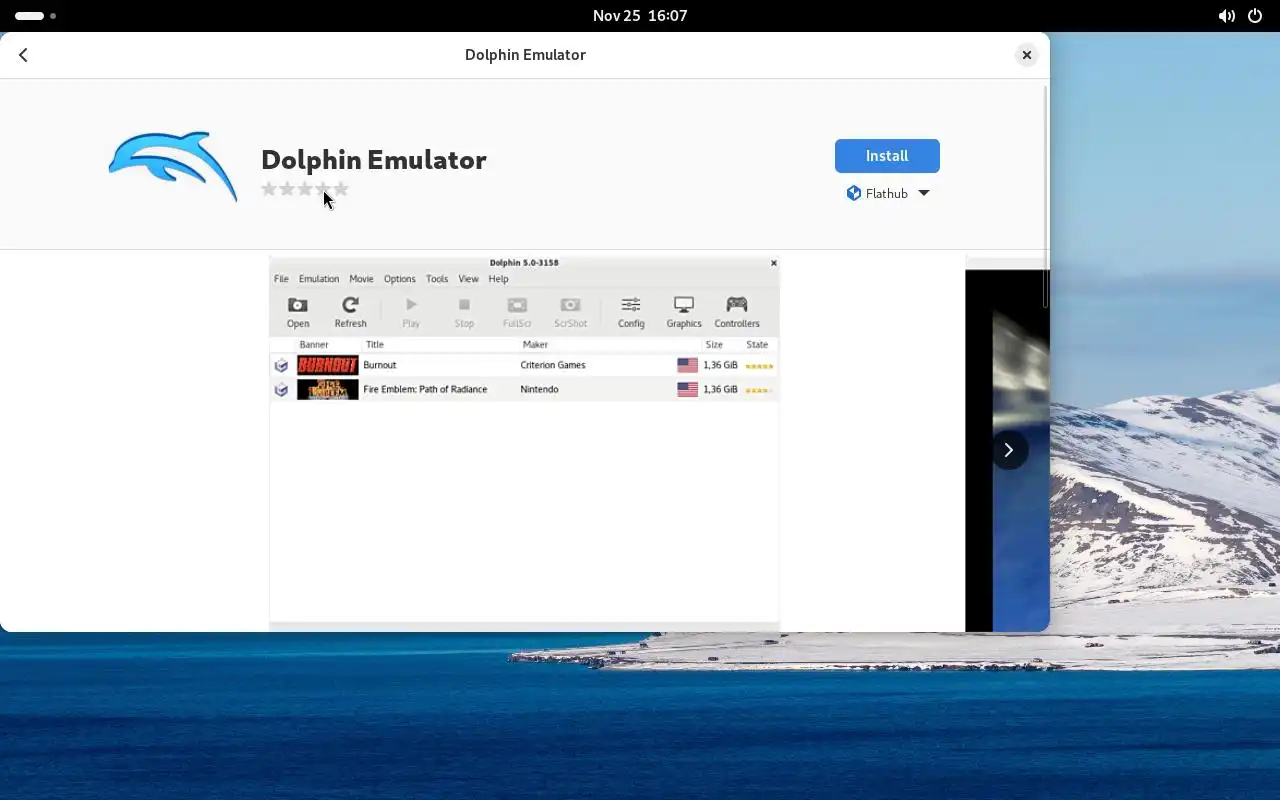Click the star rating under Dolphin Emulator
1280x800 pixels.
305,189
